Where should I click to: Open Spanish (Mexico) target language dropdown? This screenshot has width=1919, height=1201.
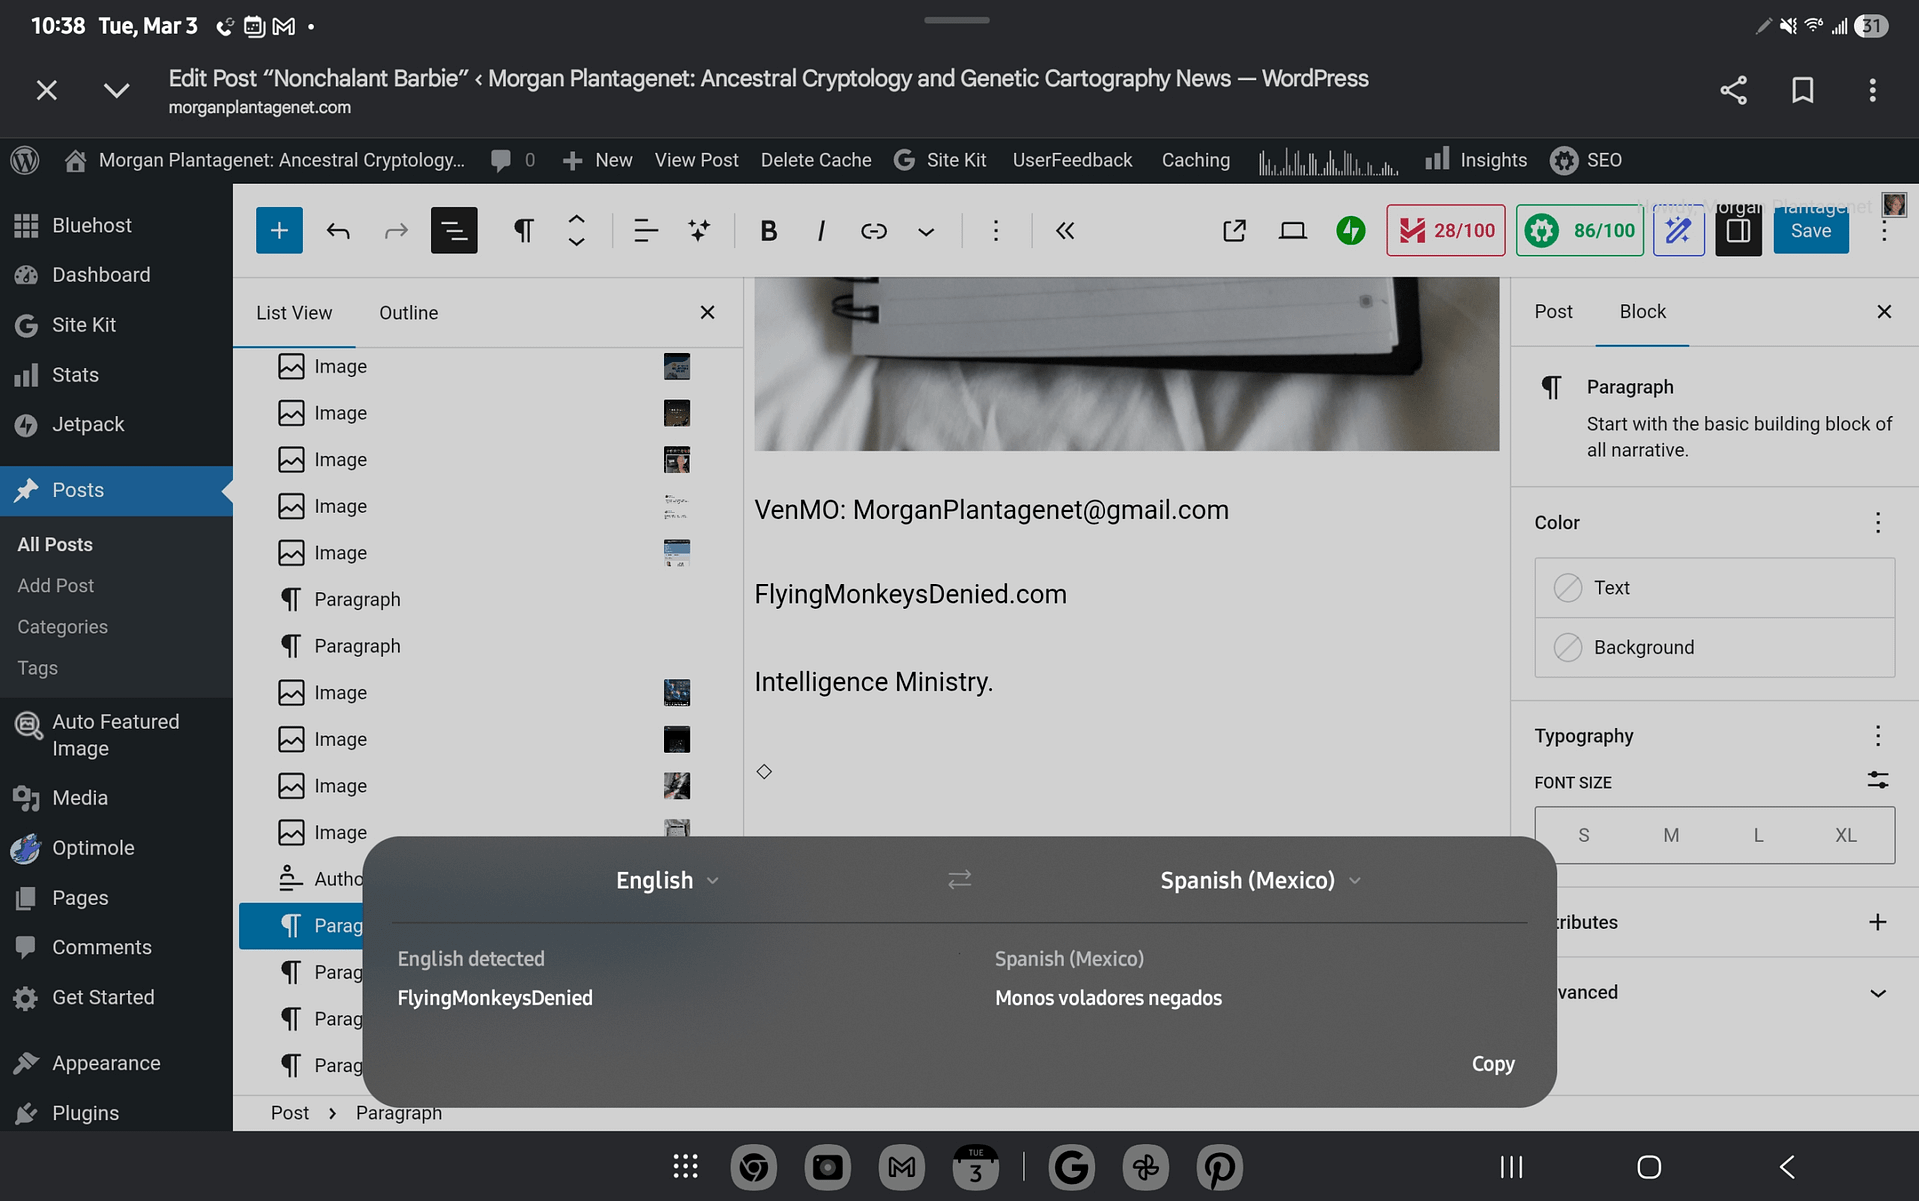[1260, 880]
